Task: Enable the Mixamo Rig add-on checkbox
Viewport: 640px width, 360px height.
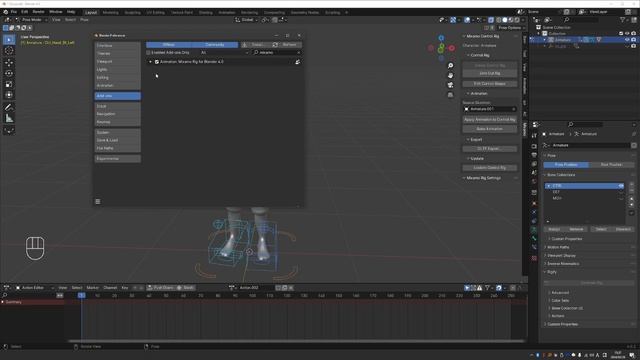Action: [157, 62]
